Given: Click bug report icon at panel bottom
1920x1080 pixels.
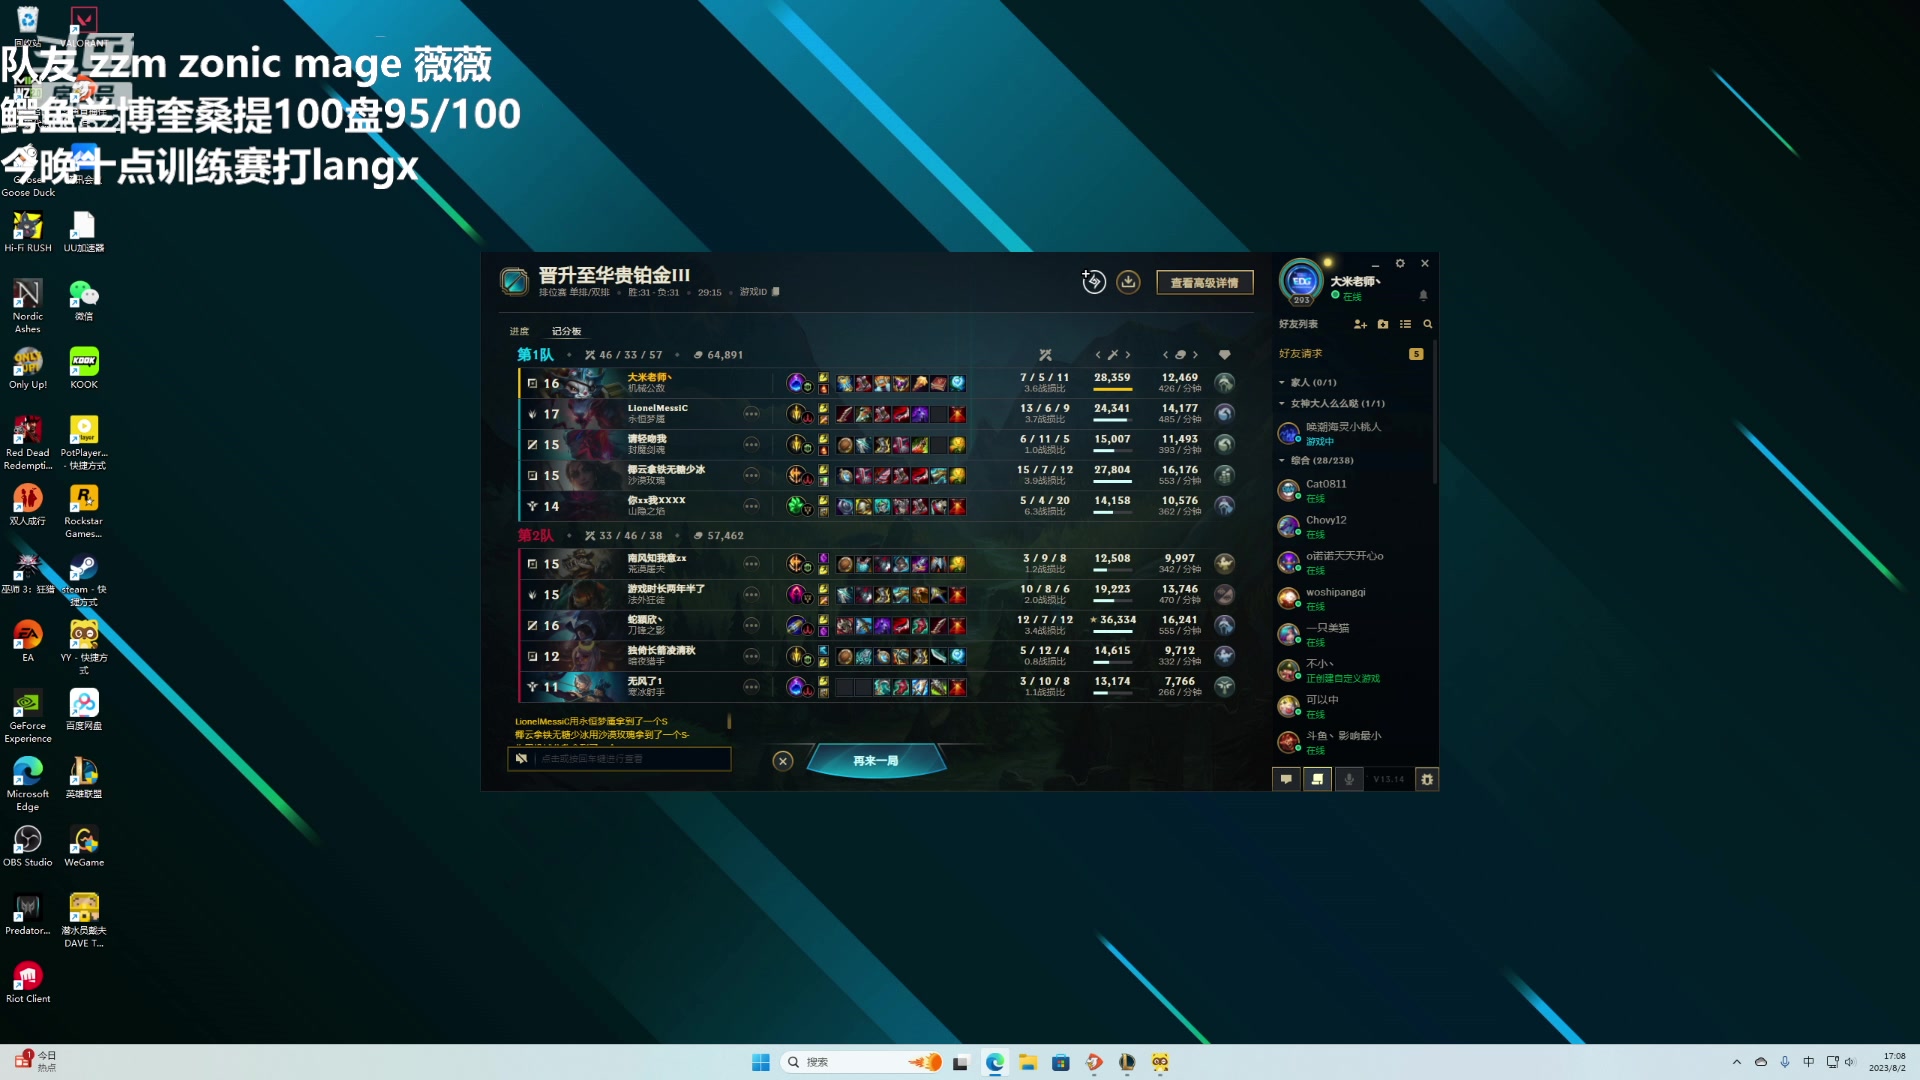Looking at the screenshot, I should [1427, 779].
